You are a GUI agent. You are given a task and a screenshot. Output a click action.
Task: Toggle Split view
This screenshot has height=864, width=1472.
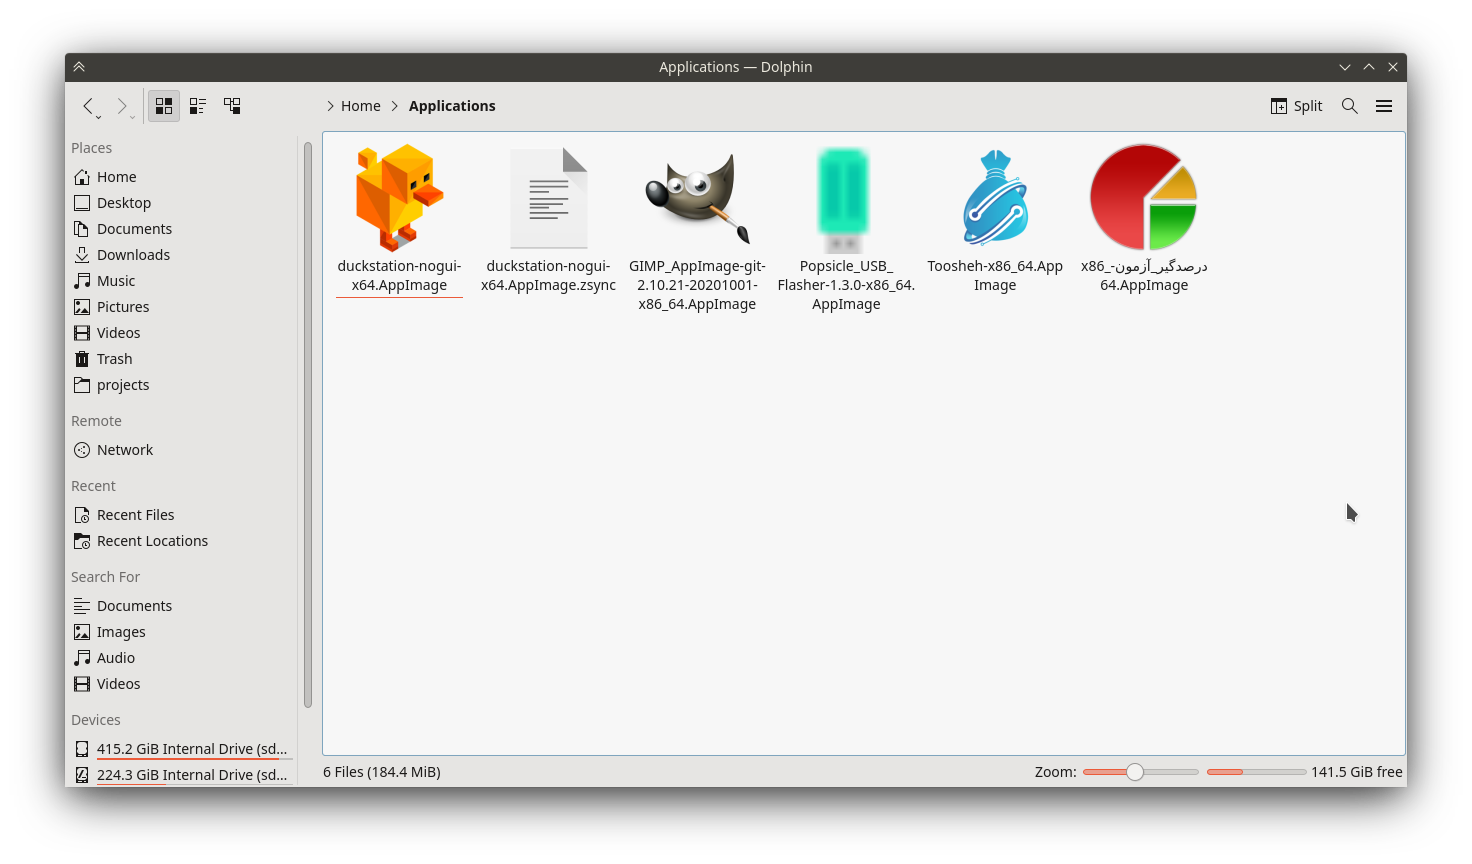tap(1297, 106)
